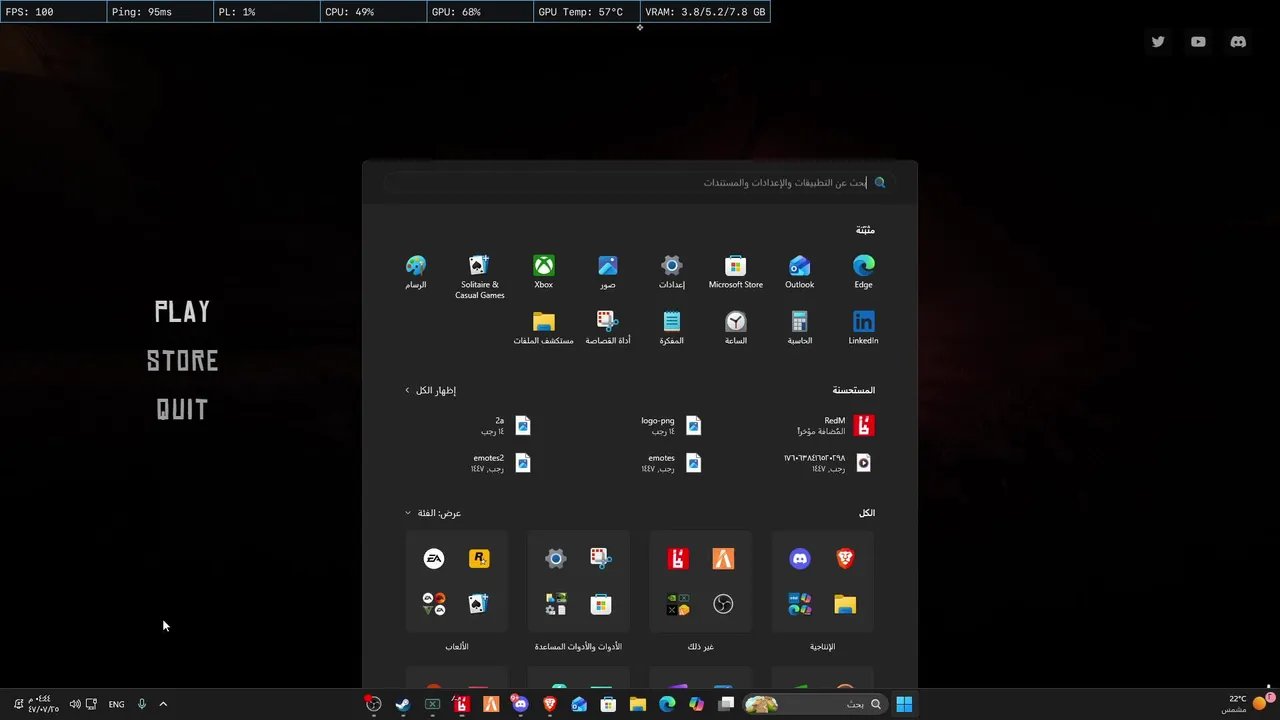Open Outlook in the pinned section
The width and height of the screenshot is (1280, 720).
tap(799, 271)
